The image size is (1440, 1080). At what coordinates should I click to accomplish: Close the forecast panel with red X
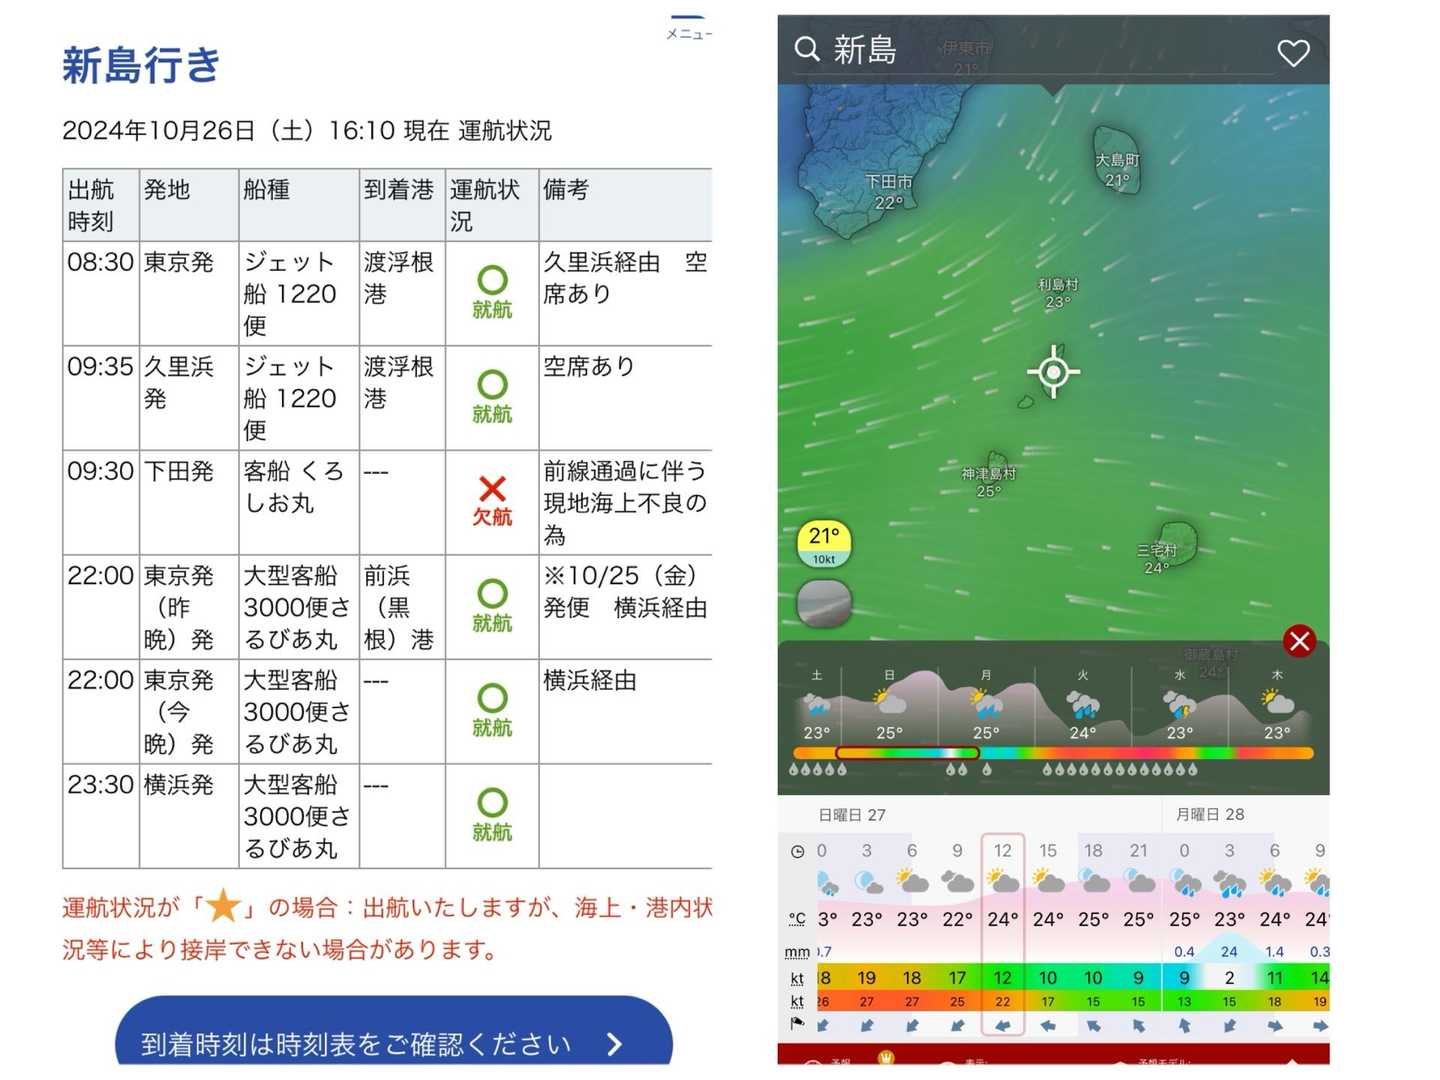1299,641
